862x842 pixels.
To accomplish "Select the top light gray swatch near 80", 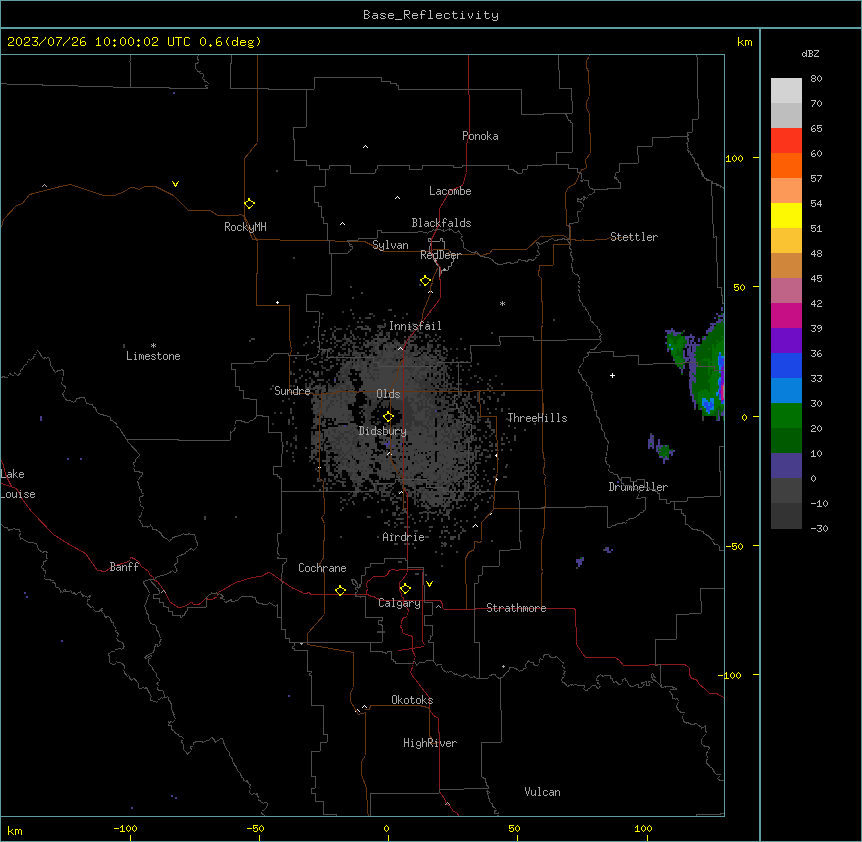I will 786,91.
